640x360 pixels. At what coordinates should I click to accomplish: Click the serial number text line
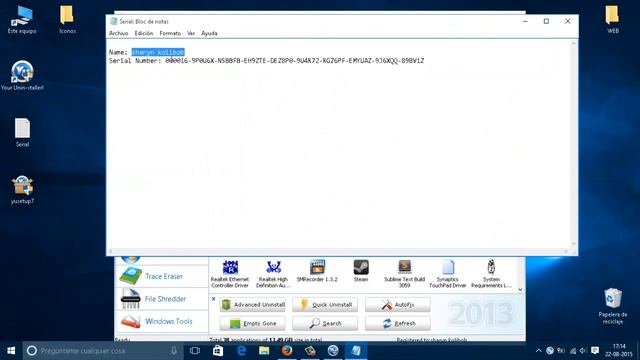click(266, 61)
